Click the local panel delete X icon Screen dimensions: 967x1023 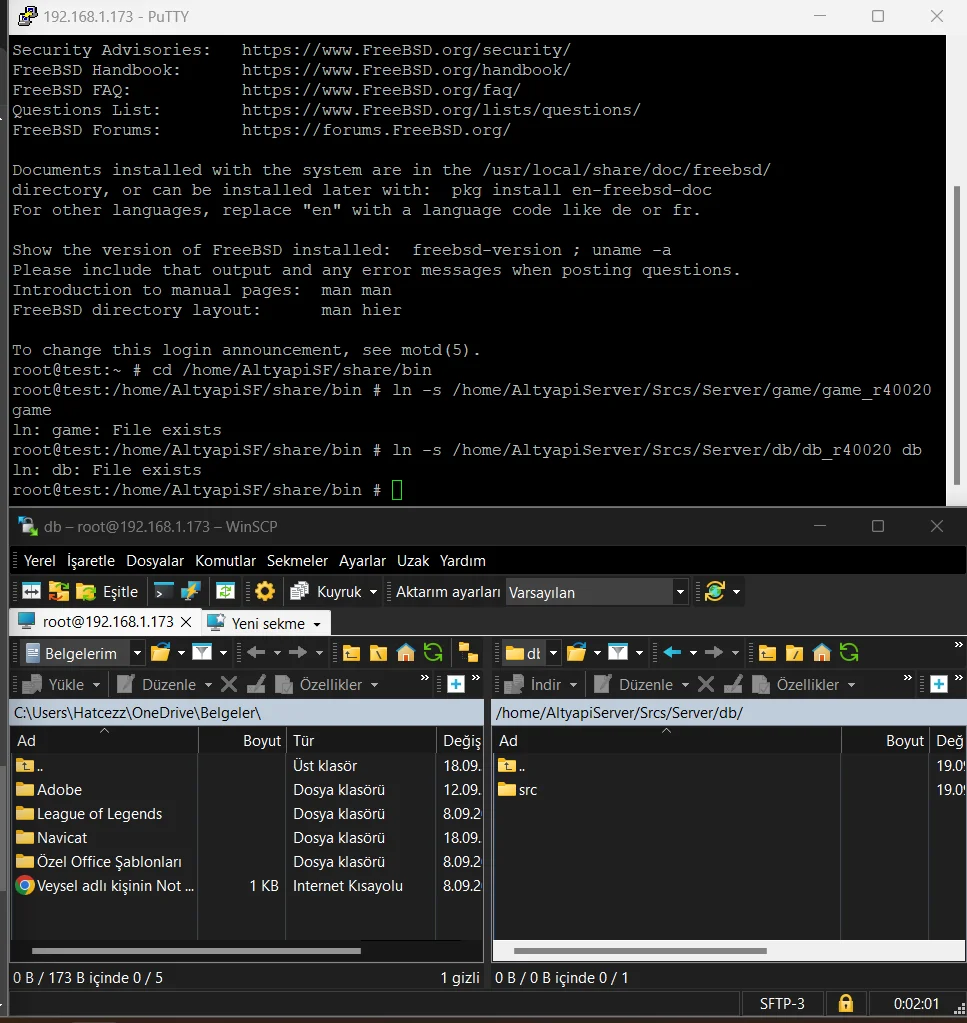pos(229,684)
